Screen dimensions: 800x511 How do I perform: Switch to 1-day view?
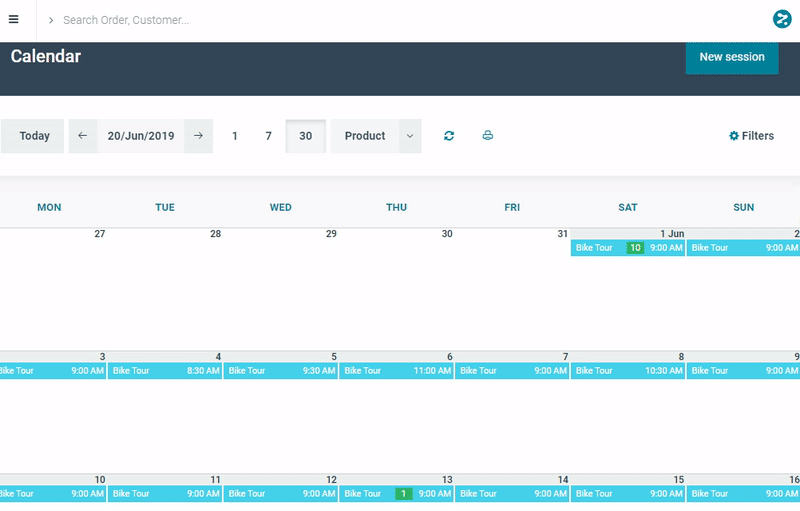click(235, 136)
